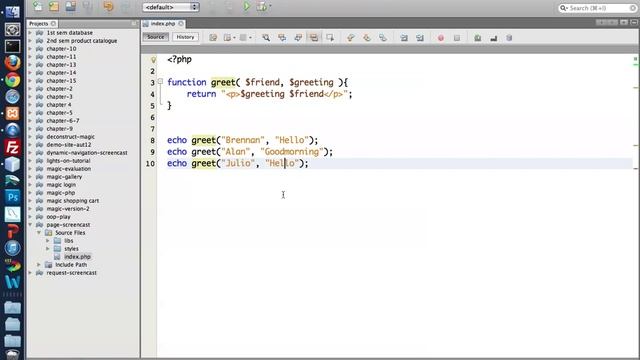Select the magic shopping cart project
Image resolution: width=640 pixels, height=360 pixels.
click(73, 201)
